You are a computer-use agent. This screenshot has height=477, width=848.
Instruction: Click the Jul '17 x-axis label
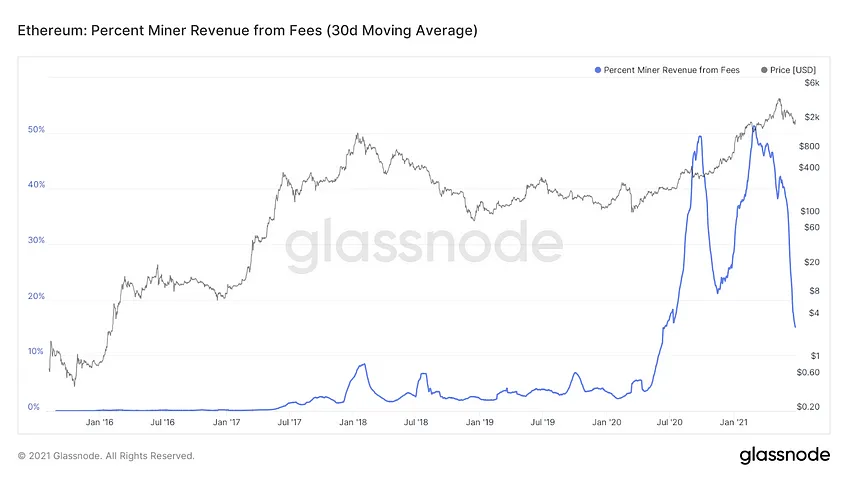click(x=289, y=422)
